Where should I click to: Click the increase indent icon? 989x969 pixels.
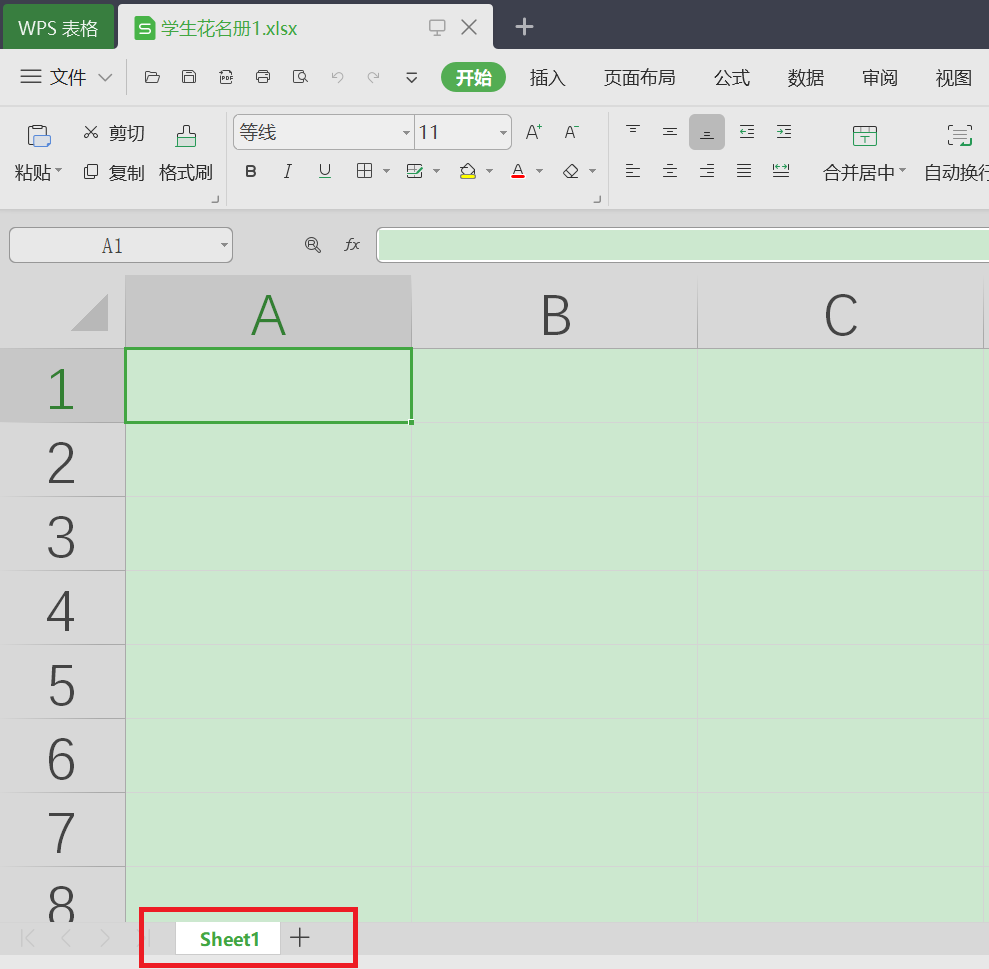pos(784,132)
